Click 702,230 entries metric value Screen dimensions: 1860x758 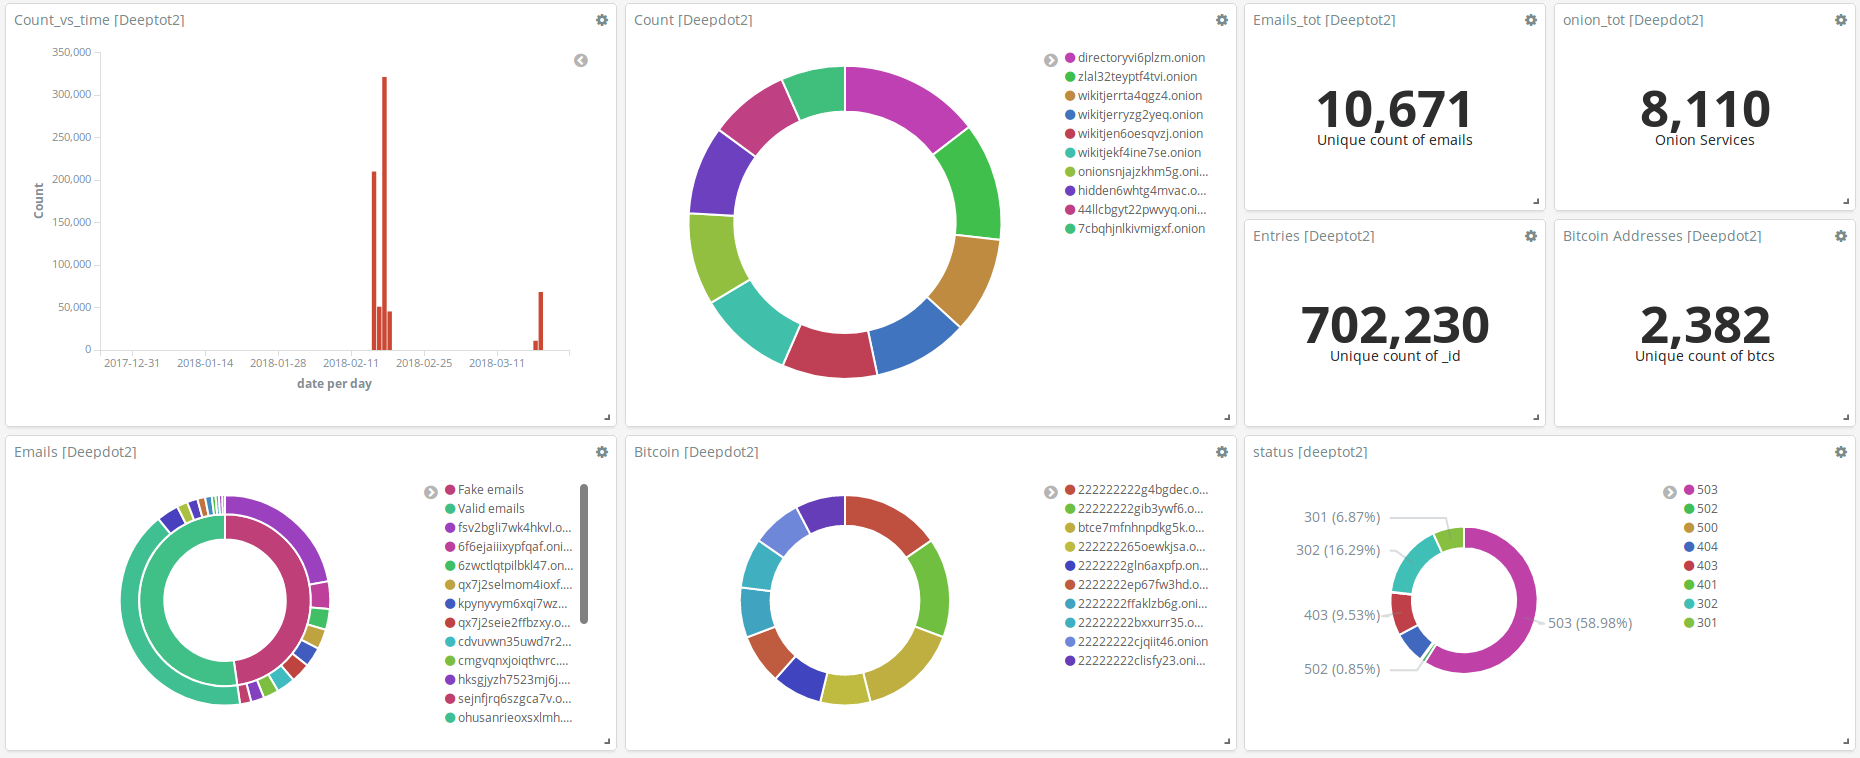point(1395,325)
